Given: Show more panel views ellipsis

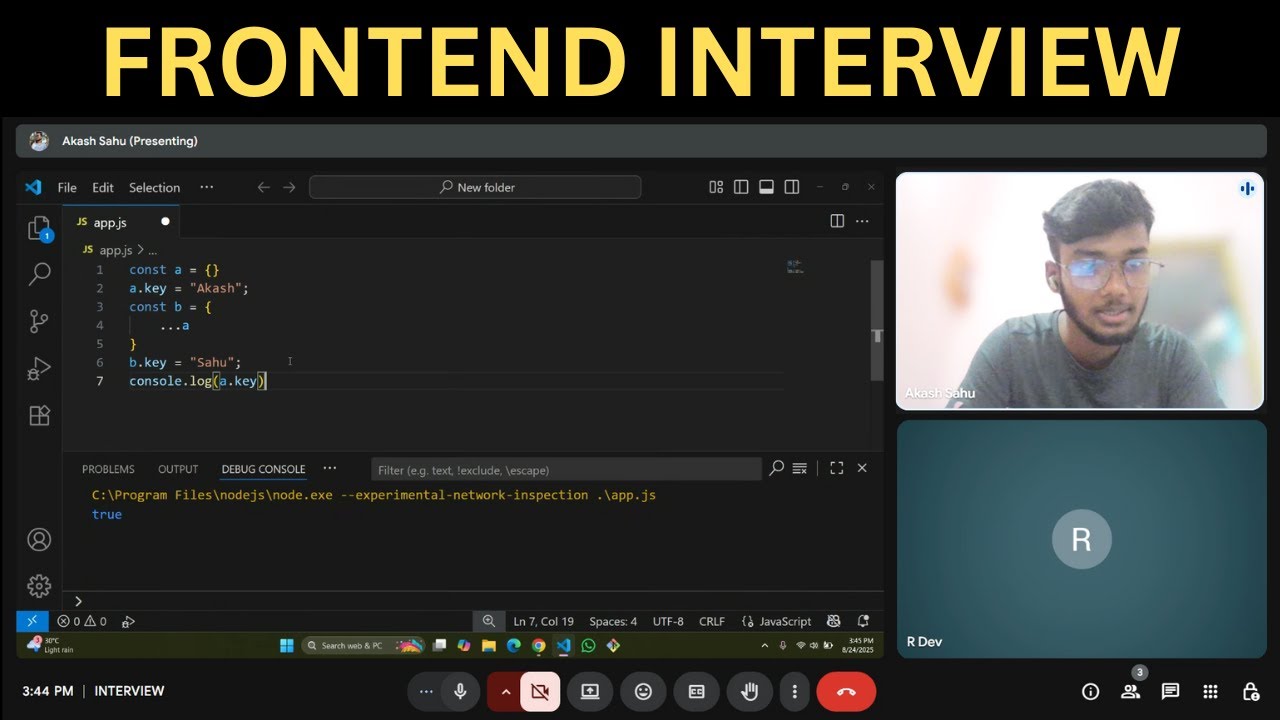Looking at the screenshot, I should tap(329, 468).
